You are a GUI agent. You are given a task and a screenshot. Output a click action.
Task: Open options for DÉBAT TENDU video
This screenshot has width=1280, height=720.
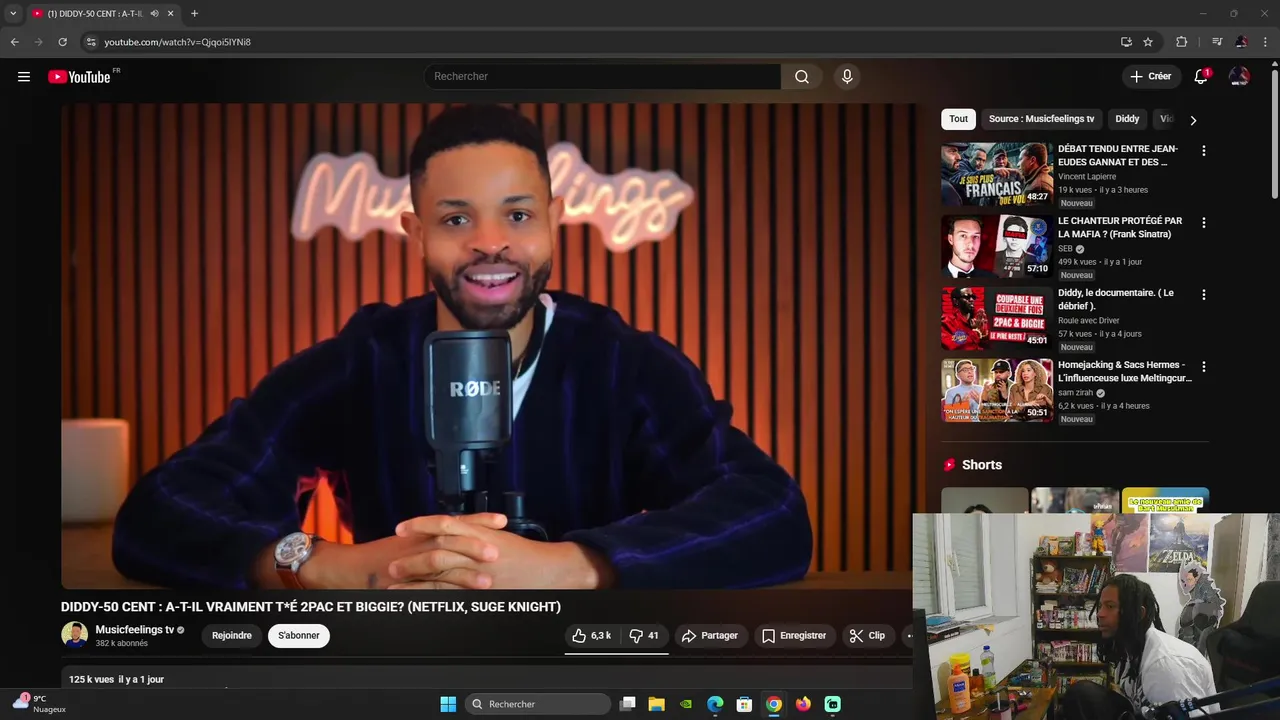pyautogui.click(x=1203, y=151)
